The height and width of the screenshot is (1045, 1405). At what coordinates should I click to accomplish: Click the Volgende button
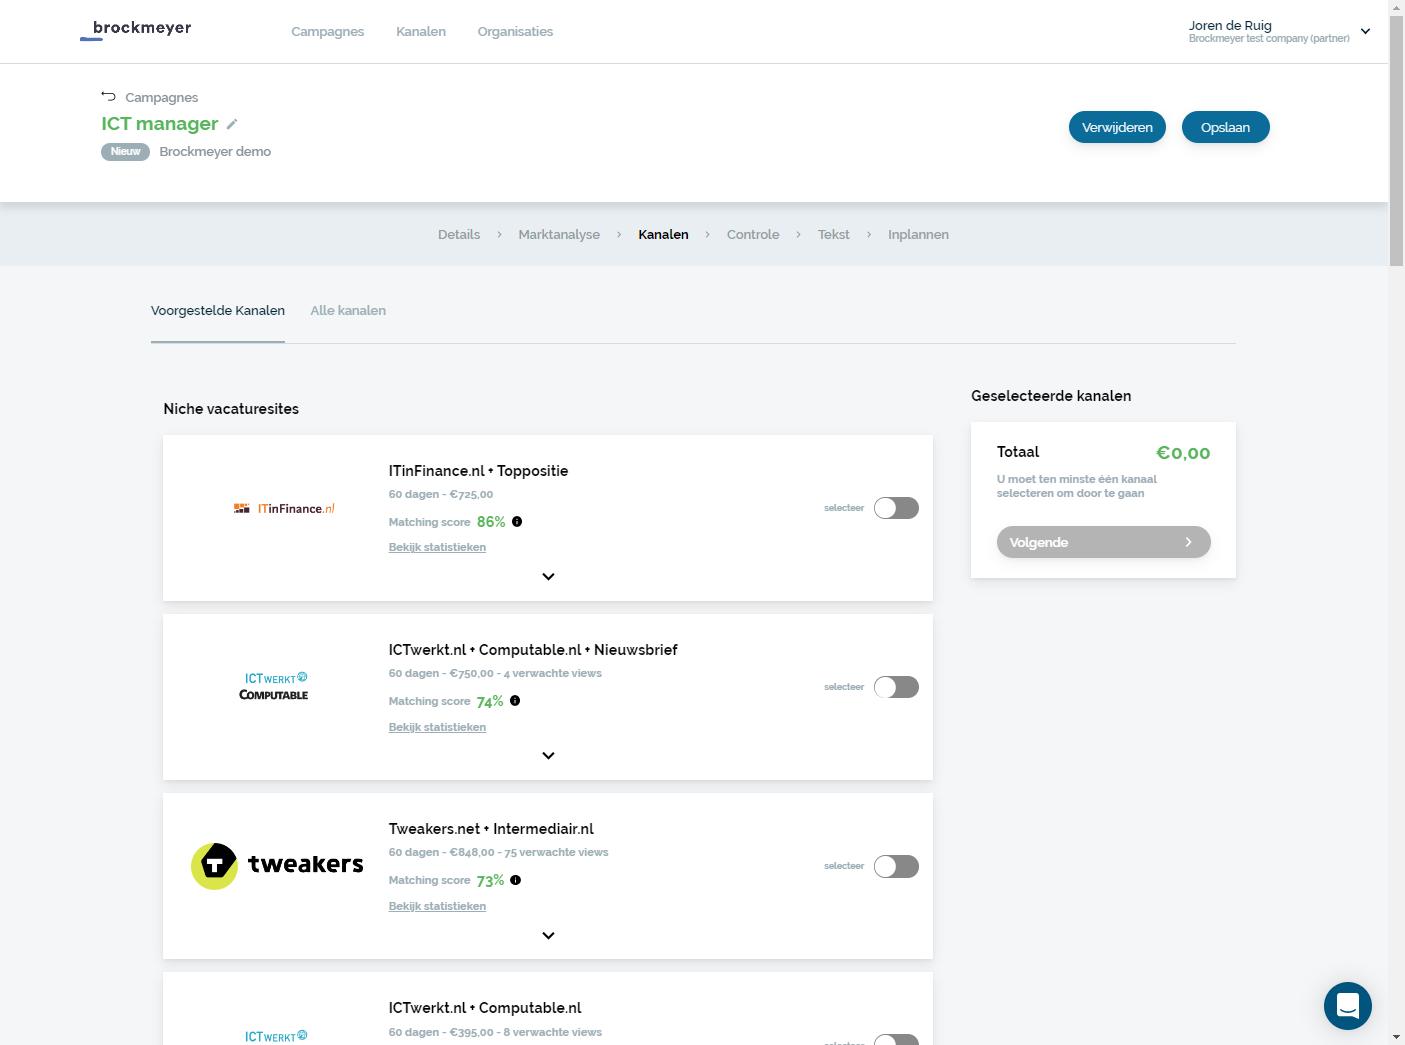click(1104, 542)
